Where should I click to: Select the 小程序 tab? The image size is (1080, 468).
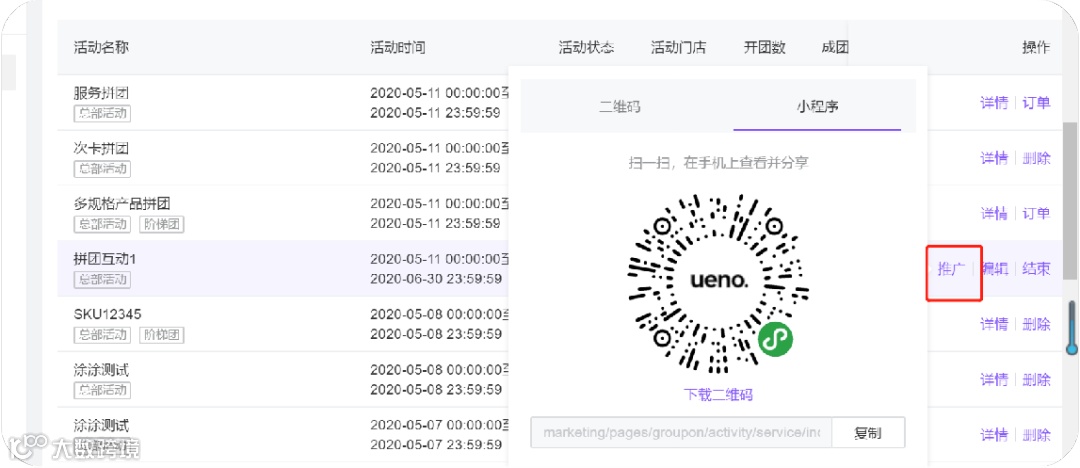coord(817,106)
